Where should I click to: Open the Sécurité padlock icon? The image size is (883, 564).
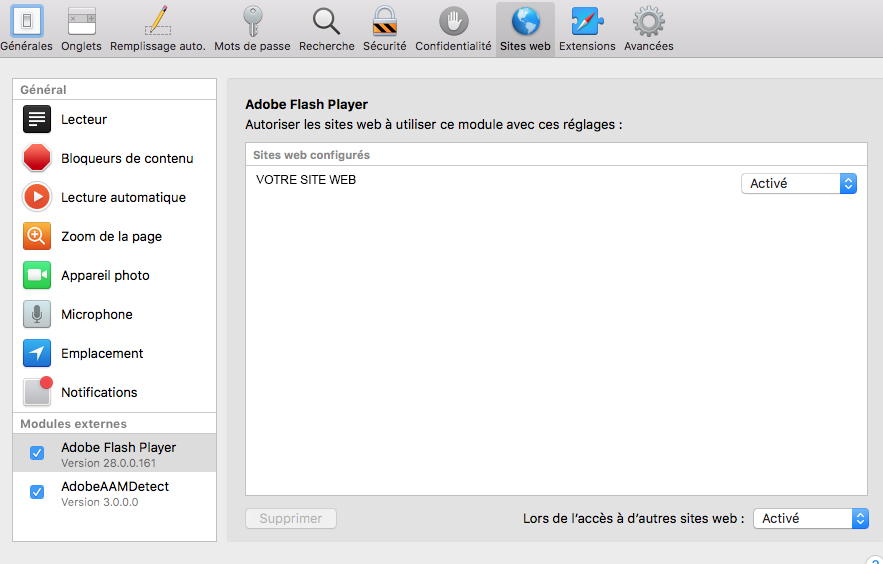385,21
